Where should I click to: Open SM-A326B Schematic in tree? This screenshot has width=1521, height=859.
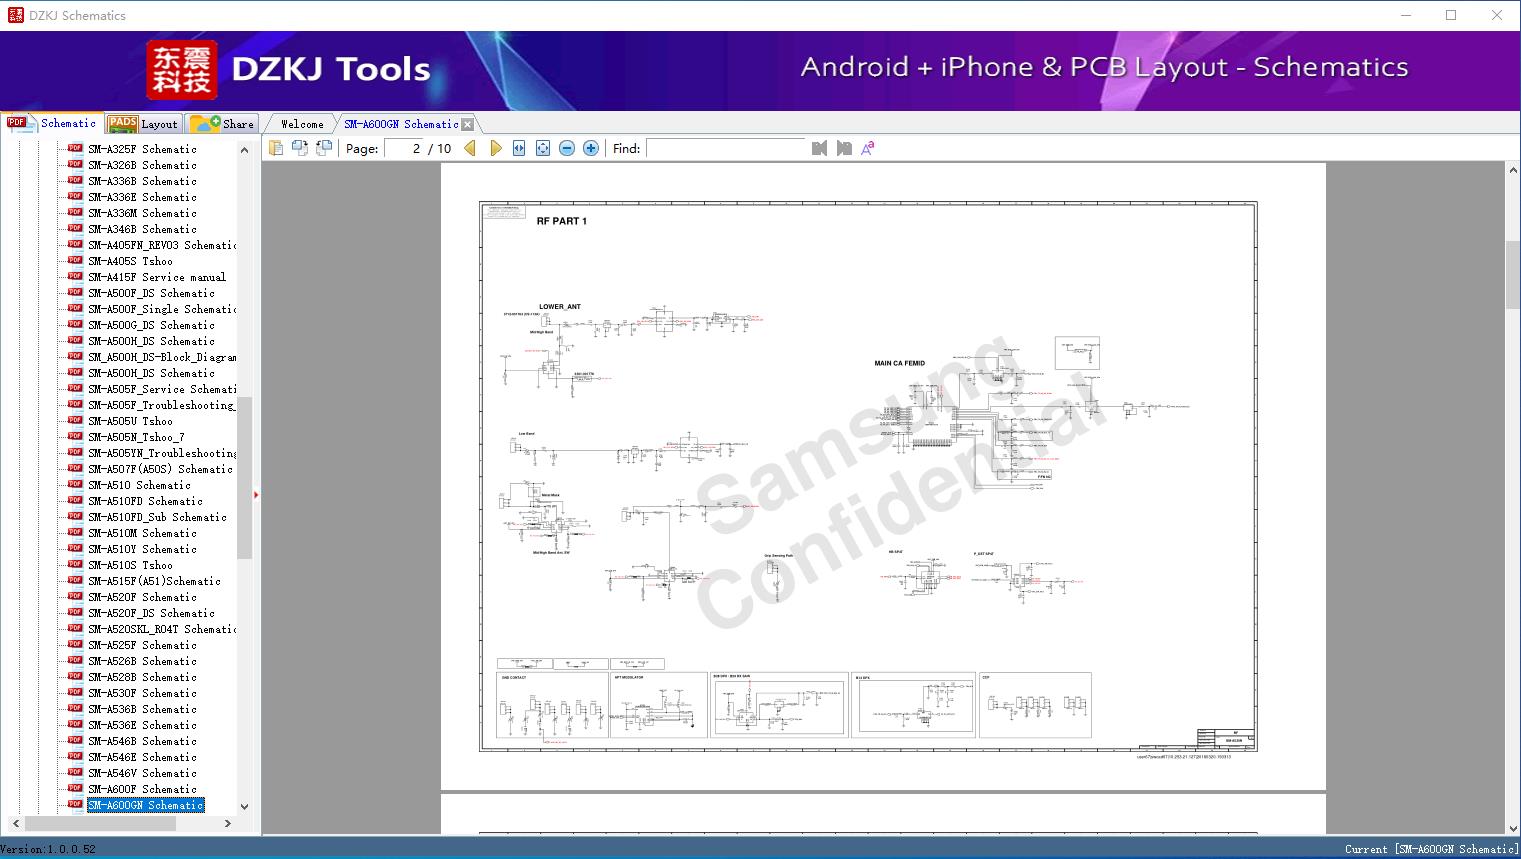[x=142, y=165]
